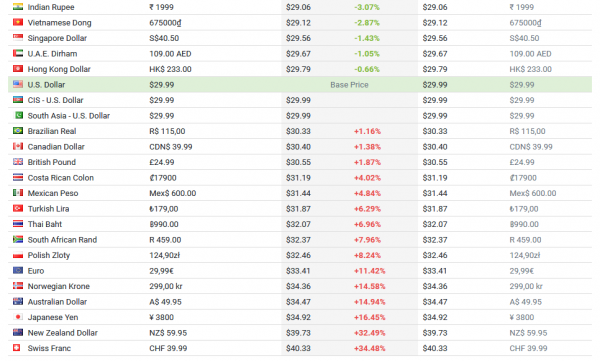This screenshot has height=361, width=600.
Task: Click the Polish Zloty 124,90zł price
Action: tap(165, 255)
